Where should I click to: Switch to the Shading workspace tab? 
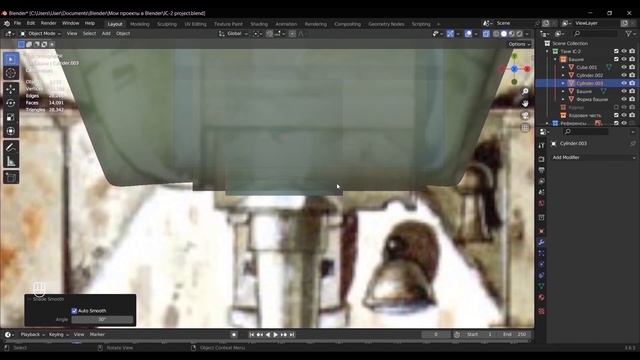point(259,24)
